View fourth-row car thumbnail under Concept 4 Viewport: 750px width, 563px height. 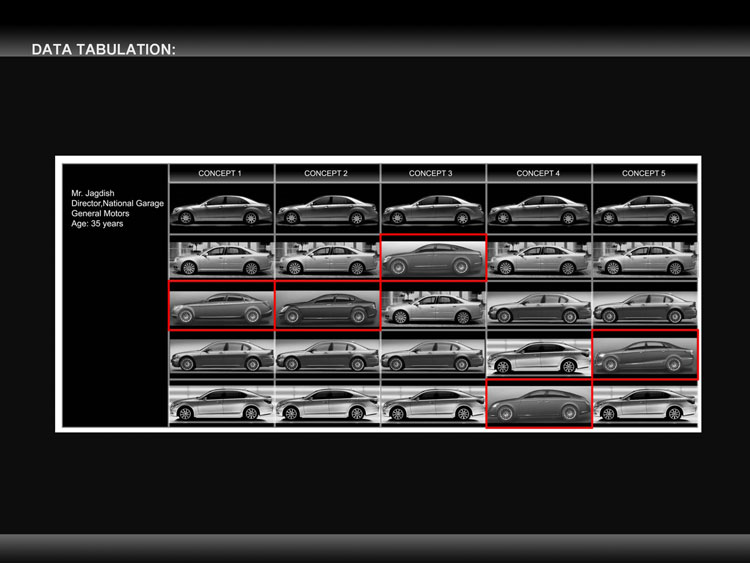coord(539,356)
